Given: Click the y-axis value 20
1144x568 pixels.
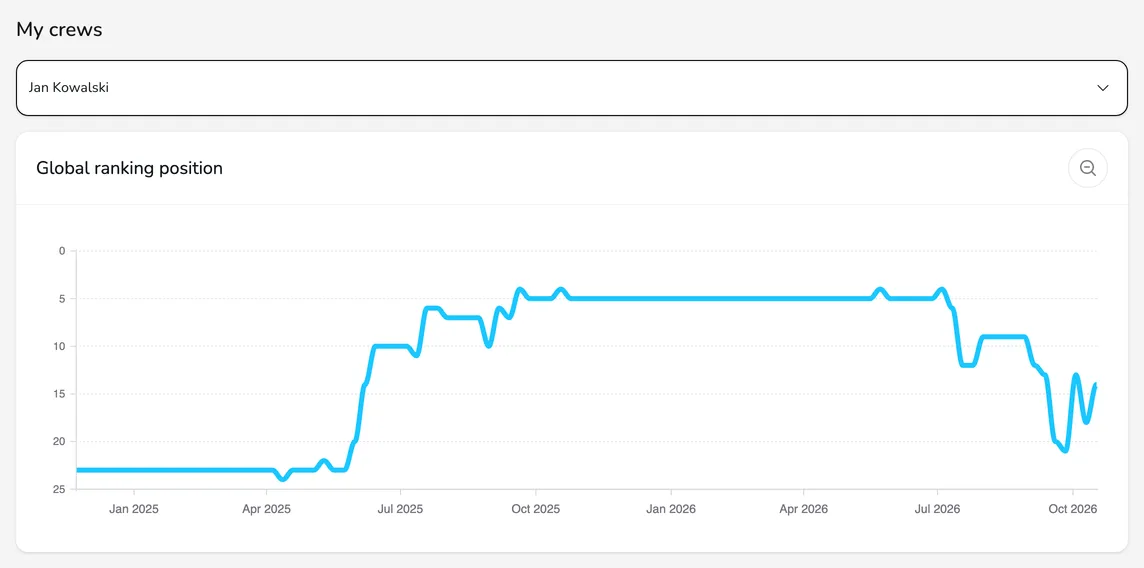Looking at the screenshot, I should coord(60,442).
